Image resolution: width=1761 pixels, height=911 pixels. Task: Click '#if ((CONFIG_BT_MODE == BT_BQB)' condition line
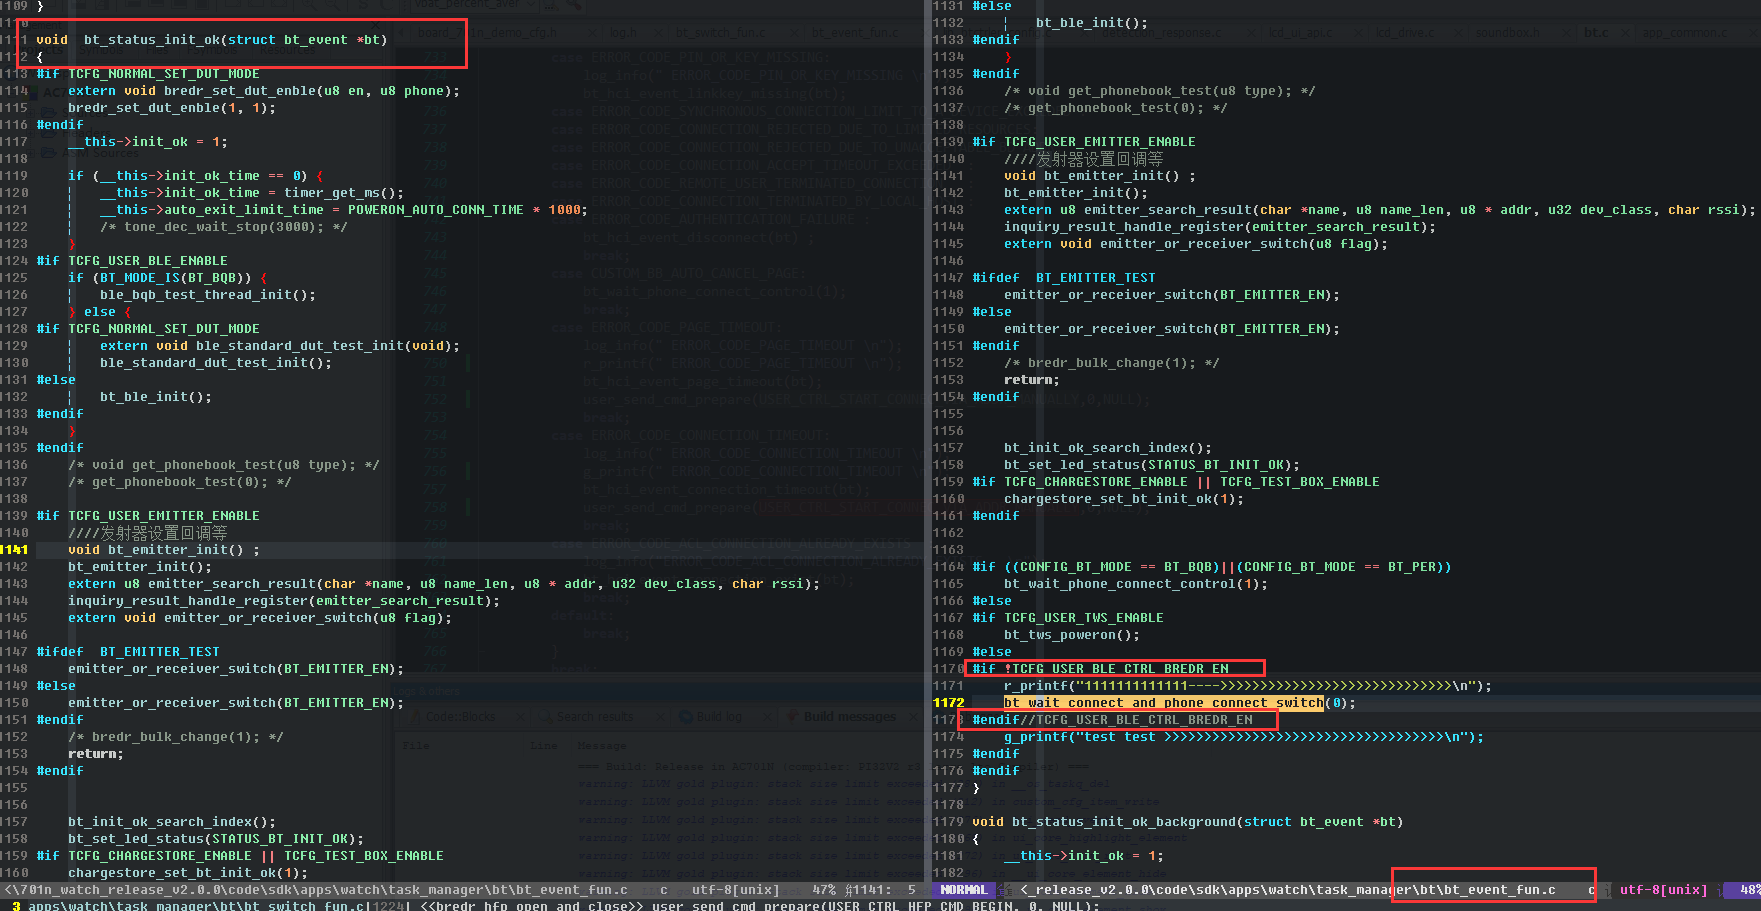click(1212, 566)
